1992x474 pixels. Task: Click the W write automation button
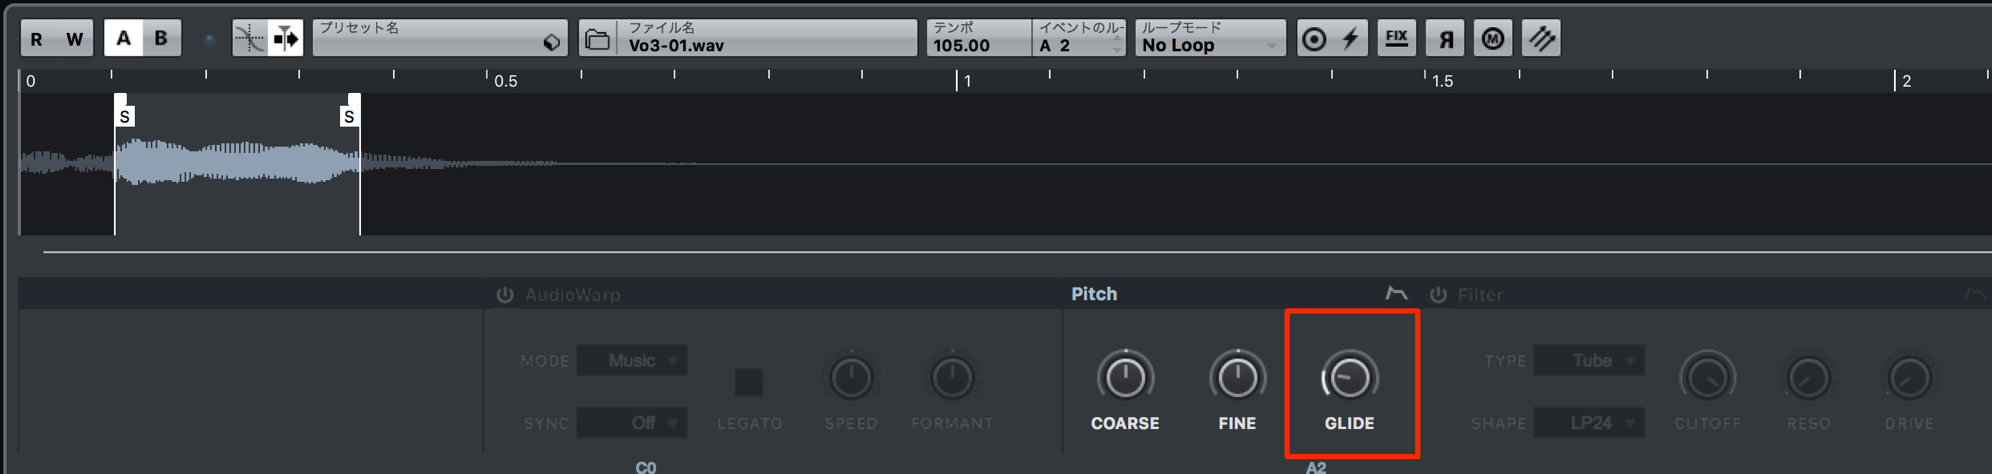click(x=75, y=39)
